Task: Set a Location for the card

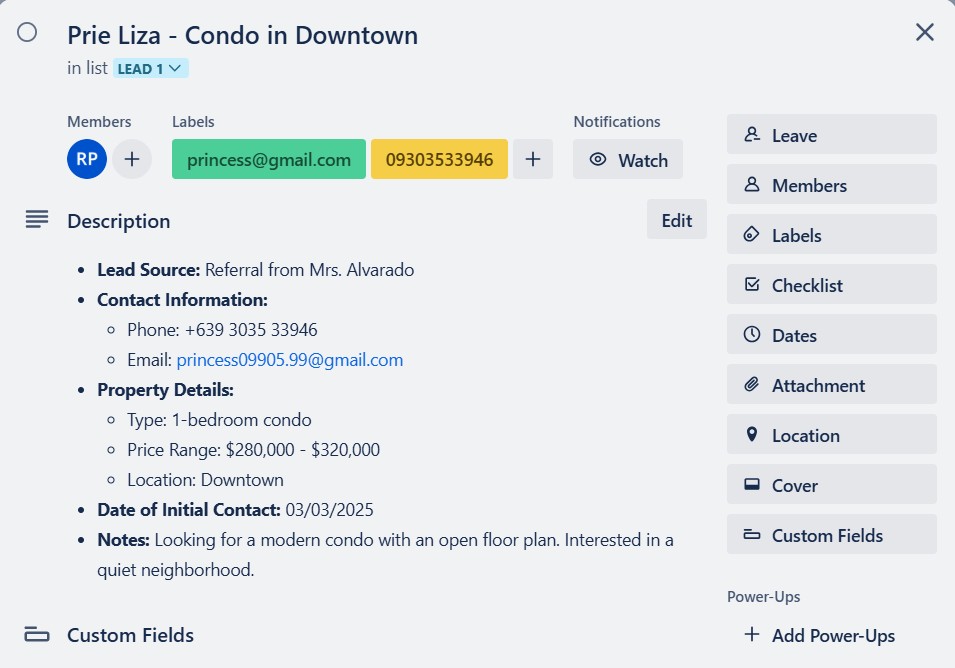Action: click(x=831, y=435)
